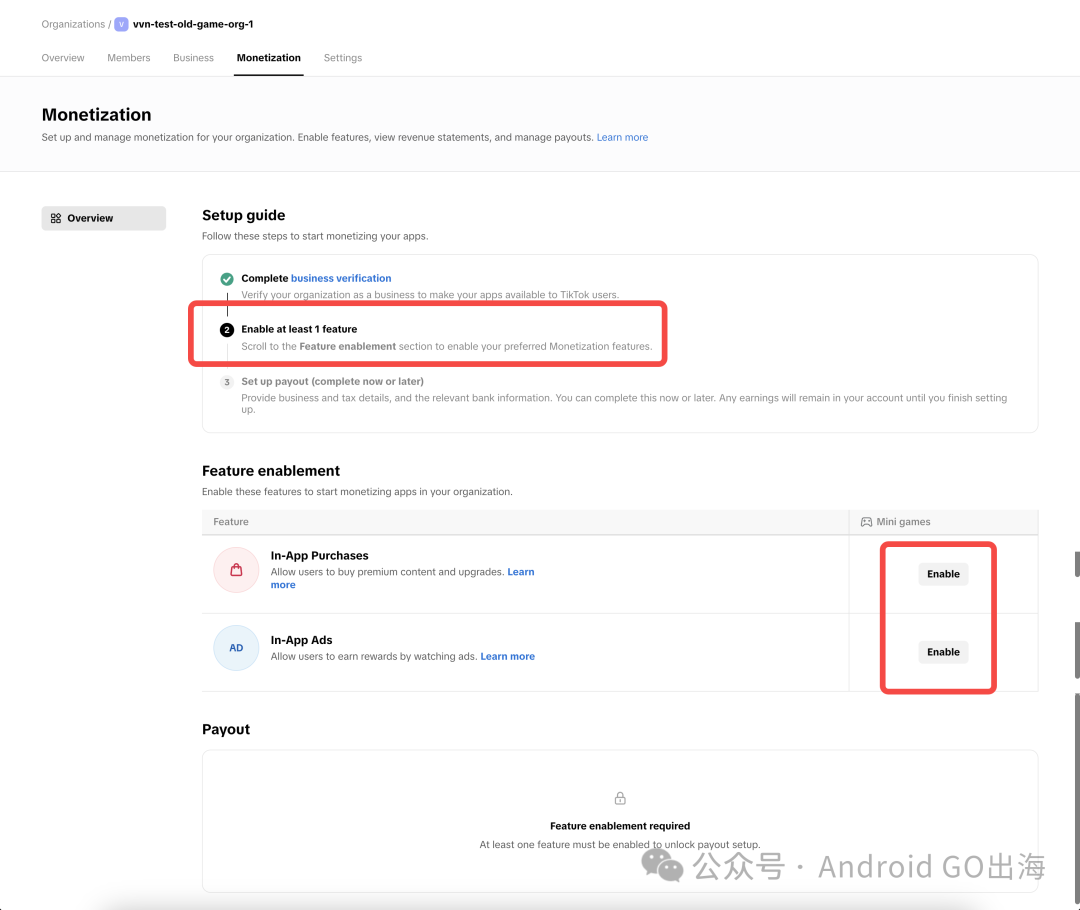
Task: Click the green checkmark beside business verification step
Action: click(227, 279)
